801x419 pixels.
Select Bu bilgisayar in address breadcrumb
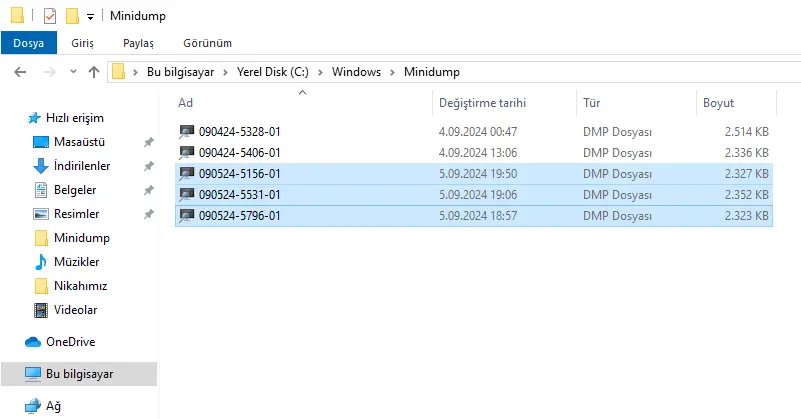(180, 72)
